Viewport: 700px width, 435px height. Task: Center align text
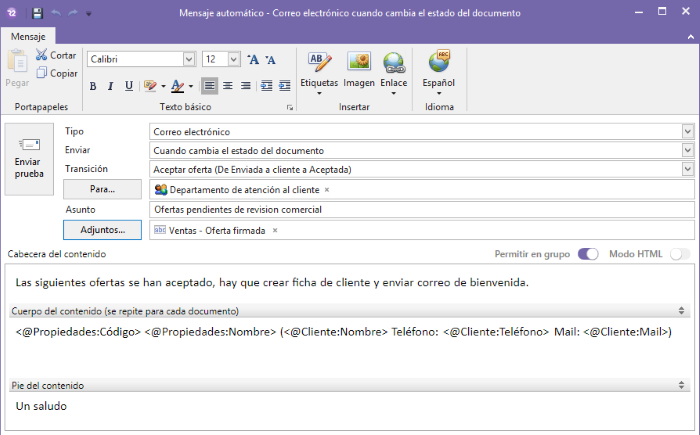pos(228,86)
